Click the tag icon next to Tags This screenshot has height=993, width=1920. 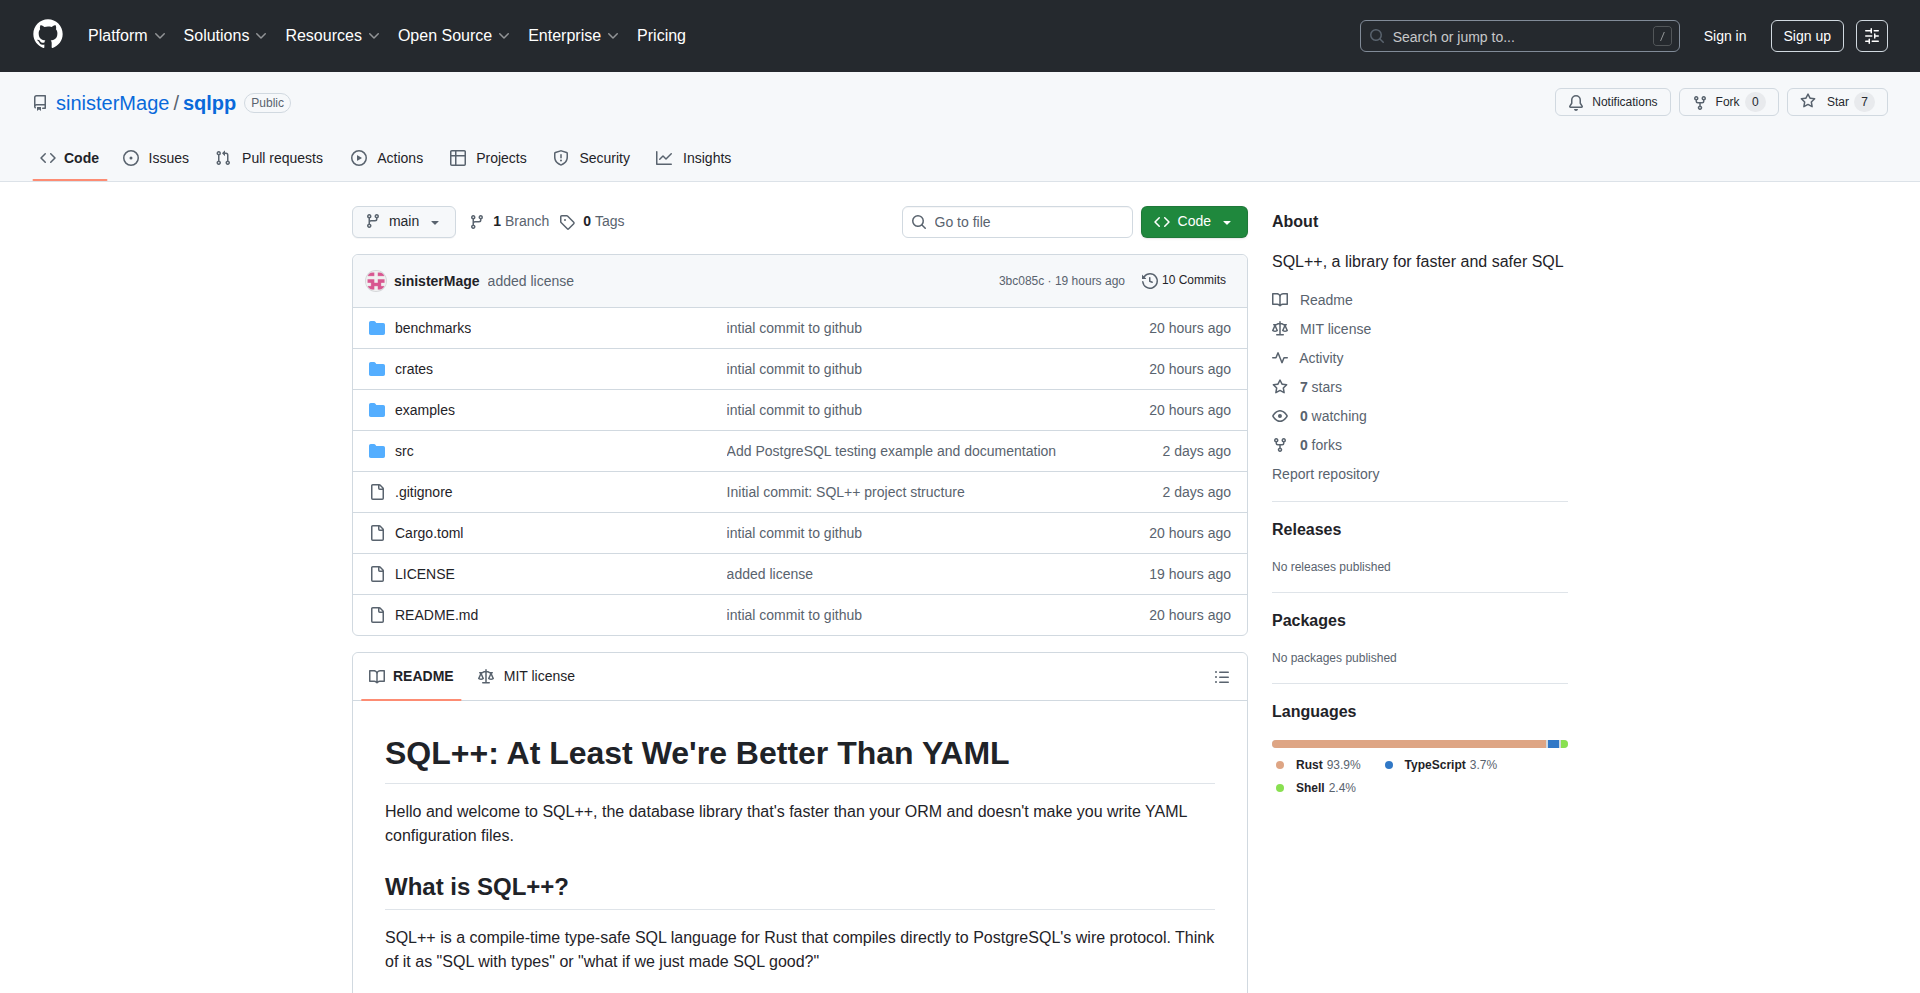[x=567, y=222]
